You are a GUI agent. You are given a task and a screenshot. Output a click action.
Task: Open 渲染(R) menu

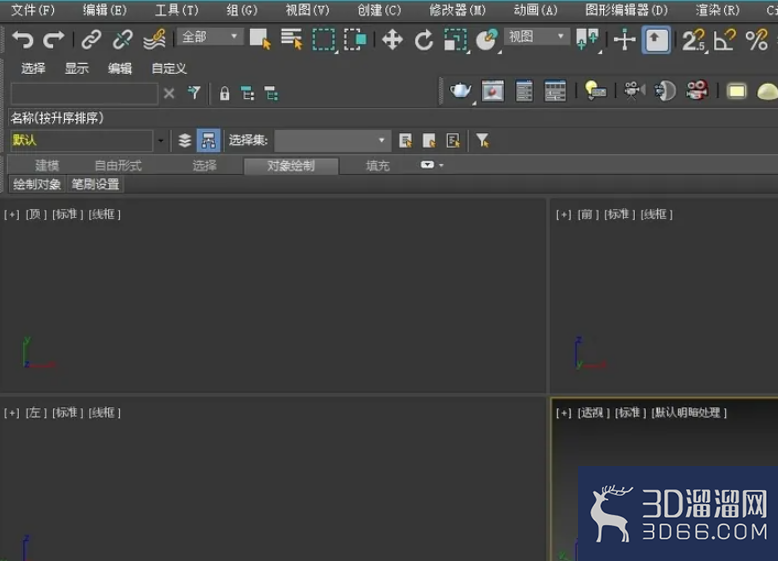tap(717, 10)
